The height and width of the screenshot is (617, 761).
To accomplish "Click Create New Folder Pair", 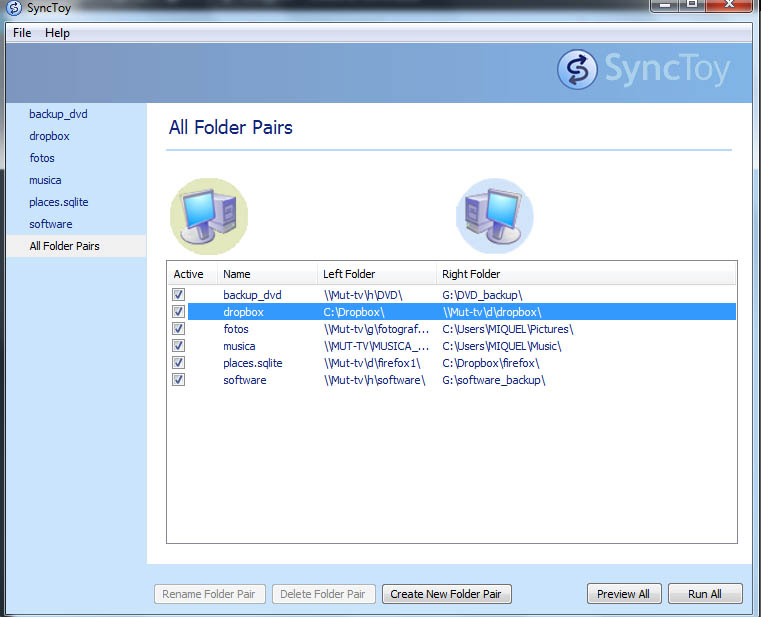I will click(447, 594).
